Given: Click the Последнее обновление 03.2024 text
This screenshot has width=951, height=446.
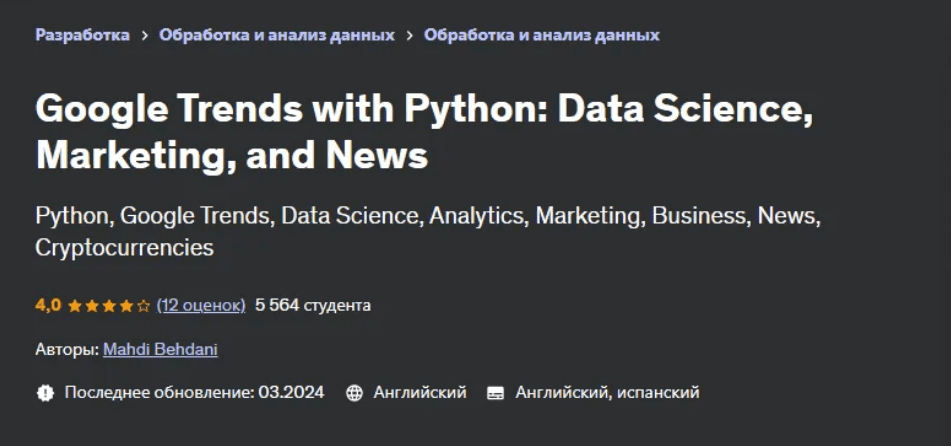Looking at the screenshot, I should click(x=194, y=393).
